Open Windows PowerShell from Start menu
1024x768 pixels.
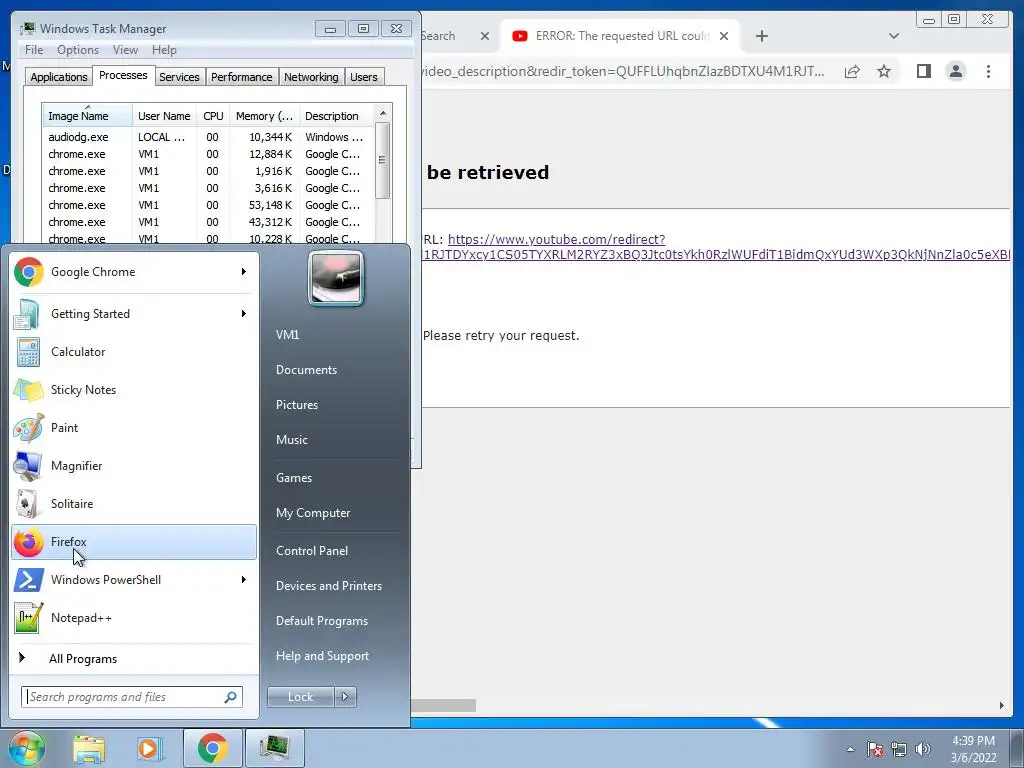pyautogui.click(x=134, y=579)
